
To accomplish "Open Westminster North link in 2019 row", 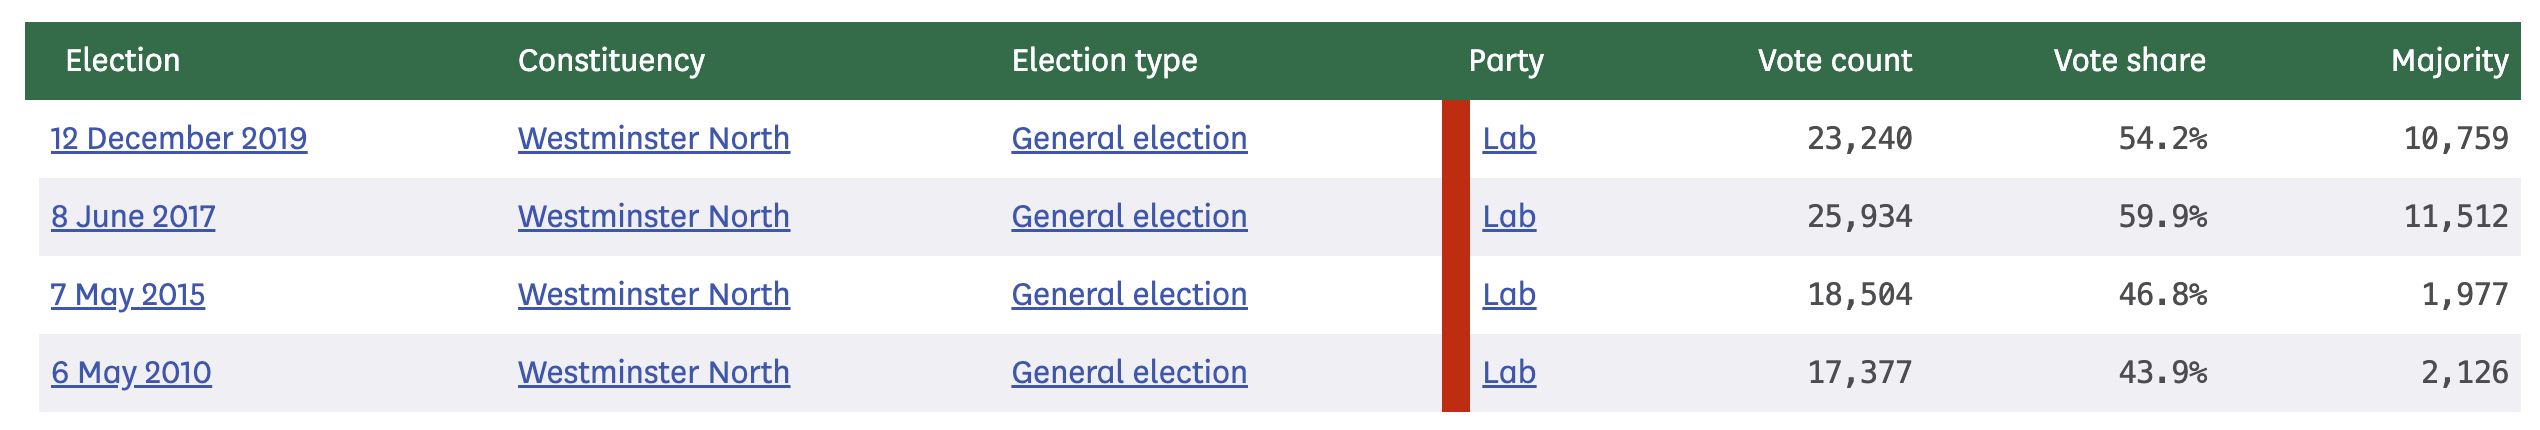I will [x=653, y=138].
